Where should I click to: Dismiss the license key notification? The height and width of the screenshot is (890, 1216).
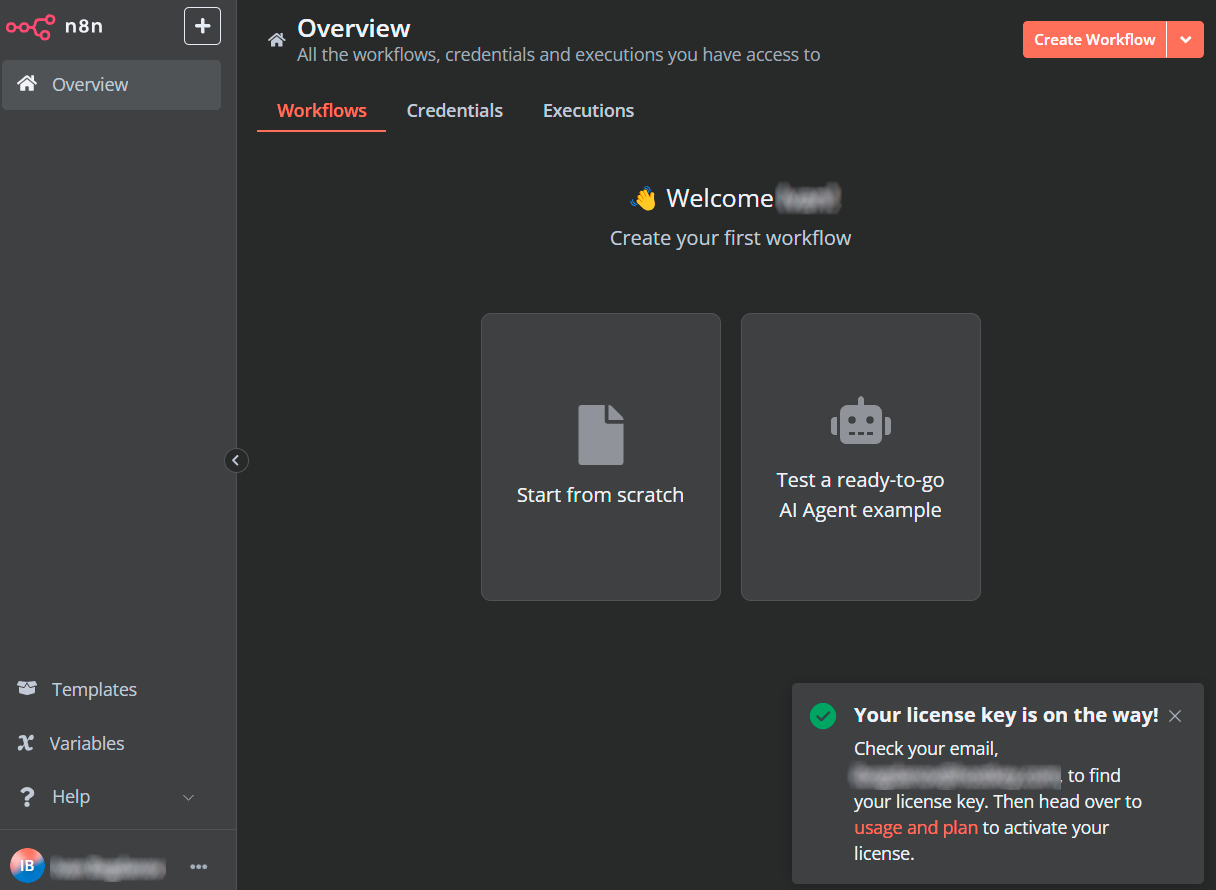(1175, 716)
